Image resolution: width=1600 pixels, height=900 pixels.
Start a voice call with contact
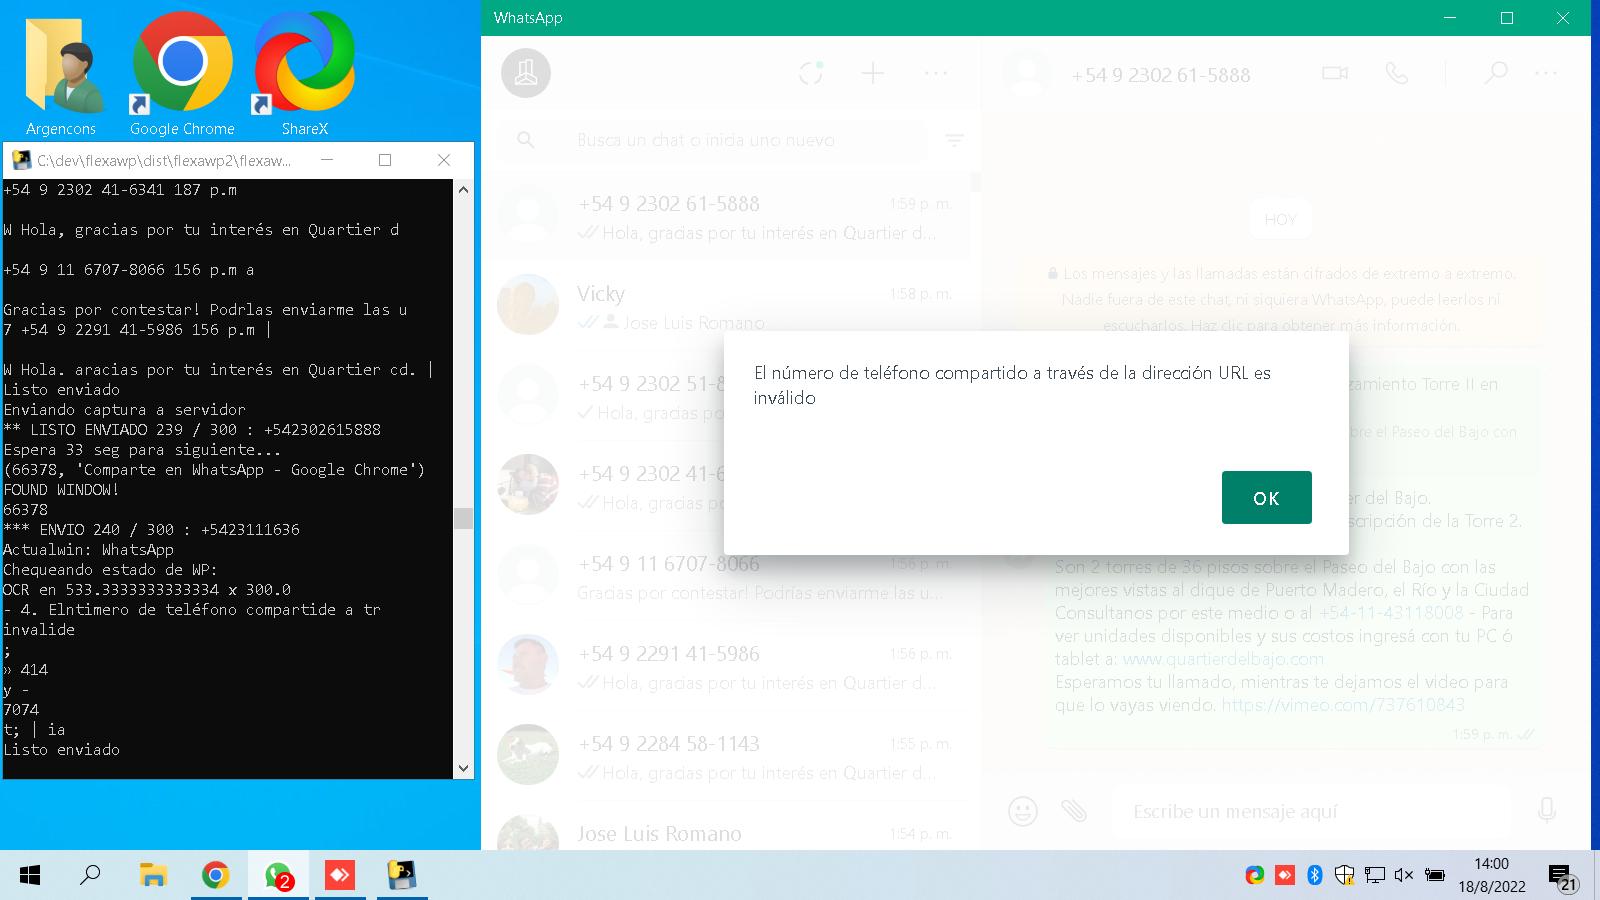[1396, 73]
